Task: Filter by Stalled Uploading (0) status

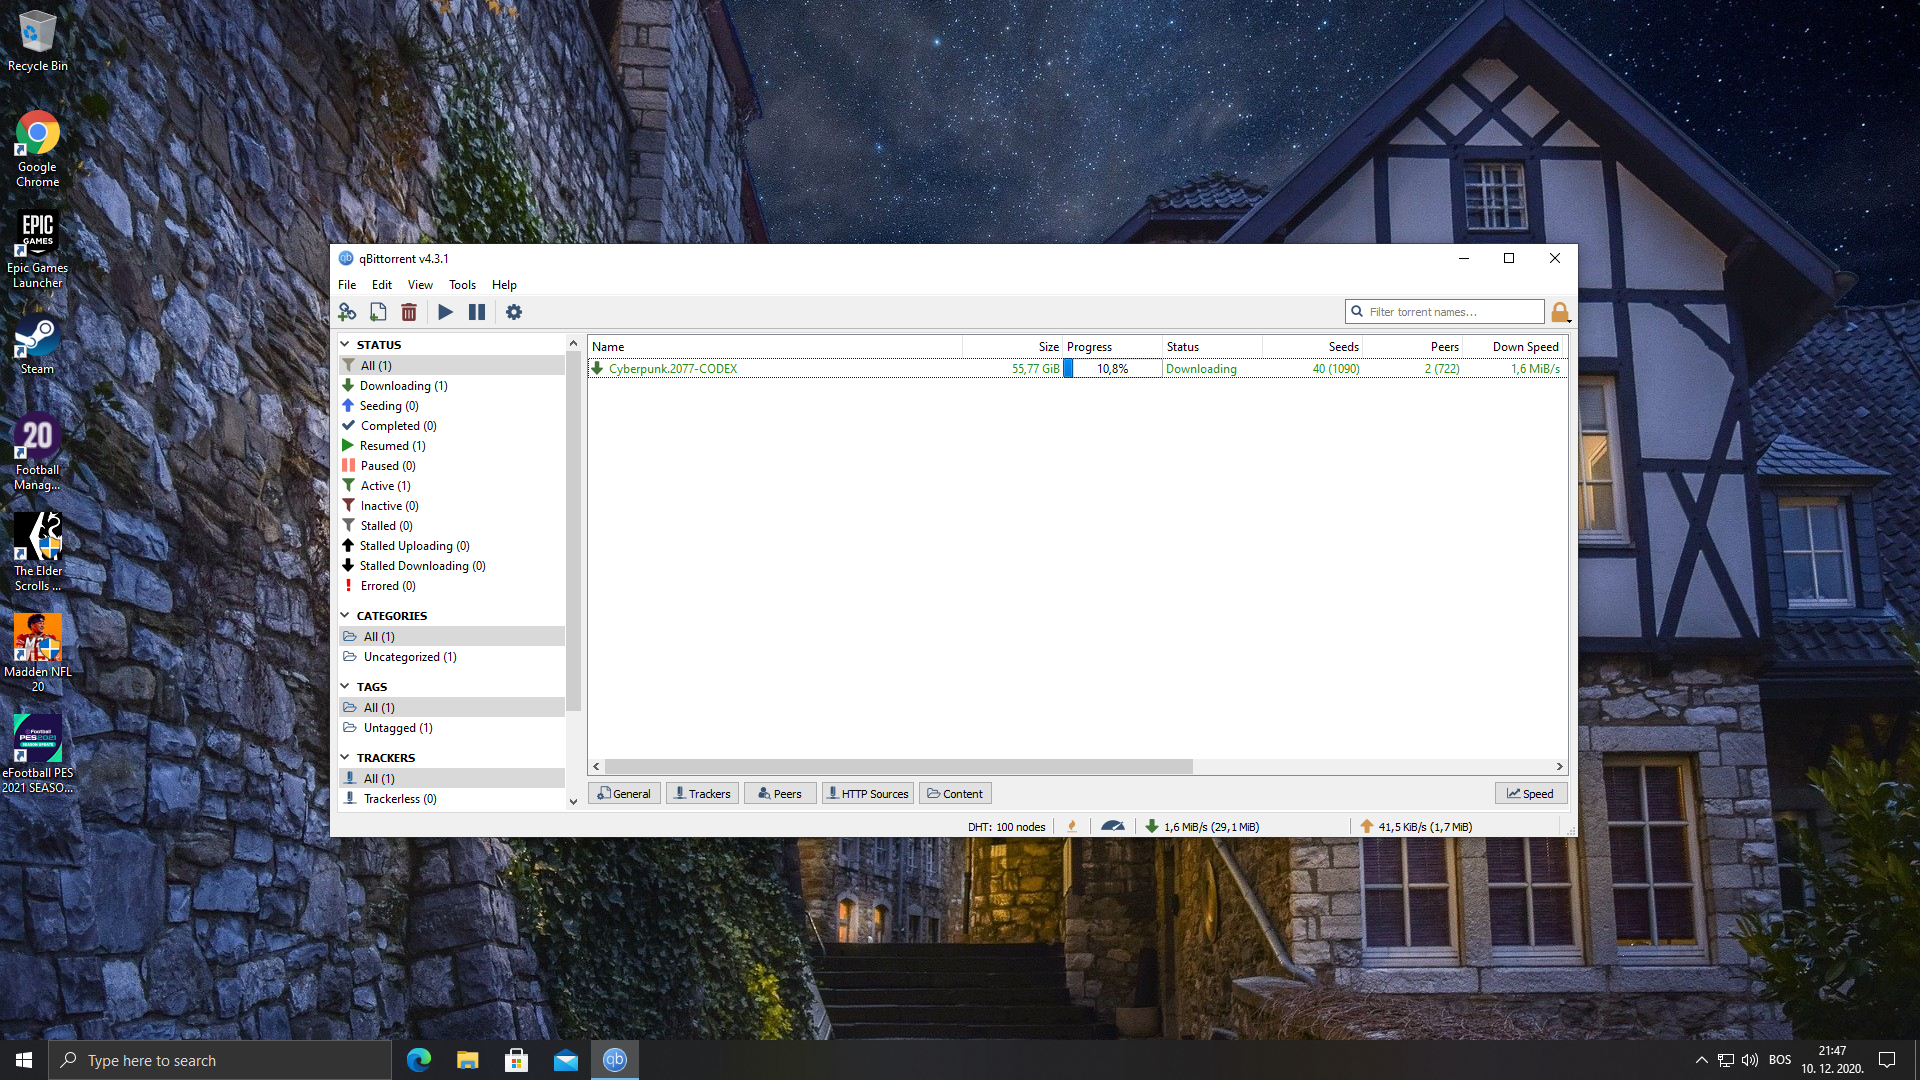Action: pyautogui.click(x=452, y=545)
